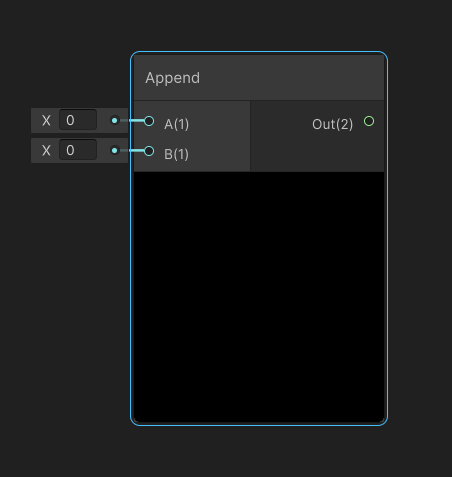Click the B(1) input port circle
This screenshot has height=477, width=452.
pos(149,151)
